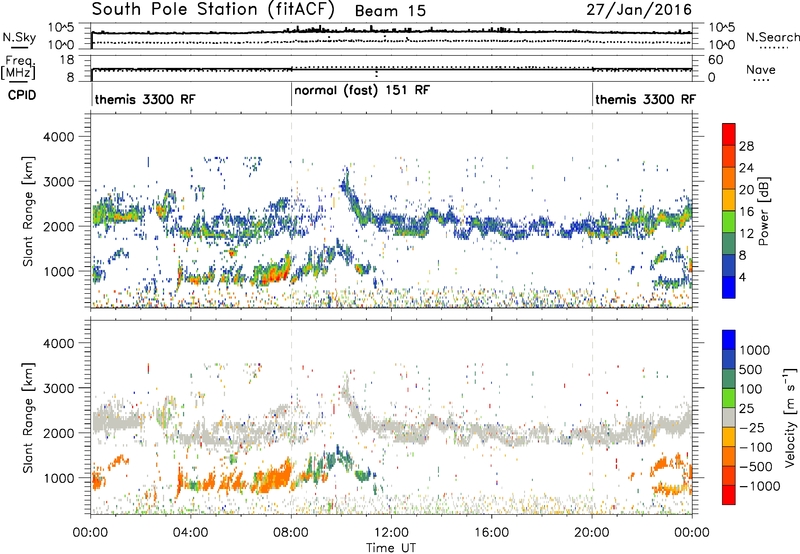Select the "Beam 15" label in the header
The image size is (800, 554).
390,11
